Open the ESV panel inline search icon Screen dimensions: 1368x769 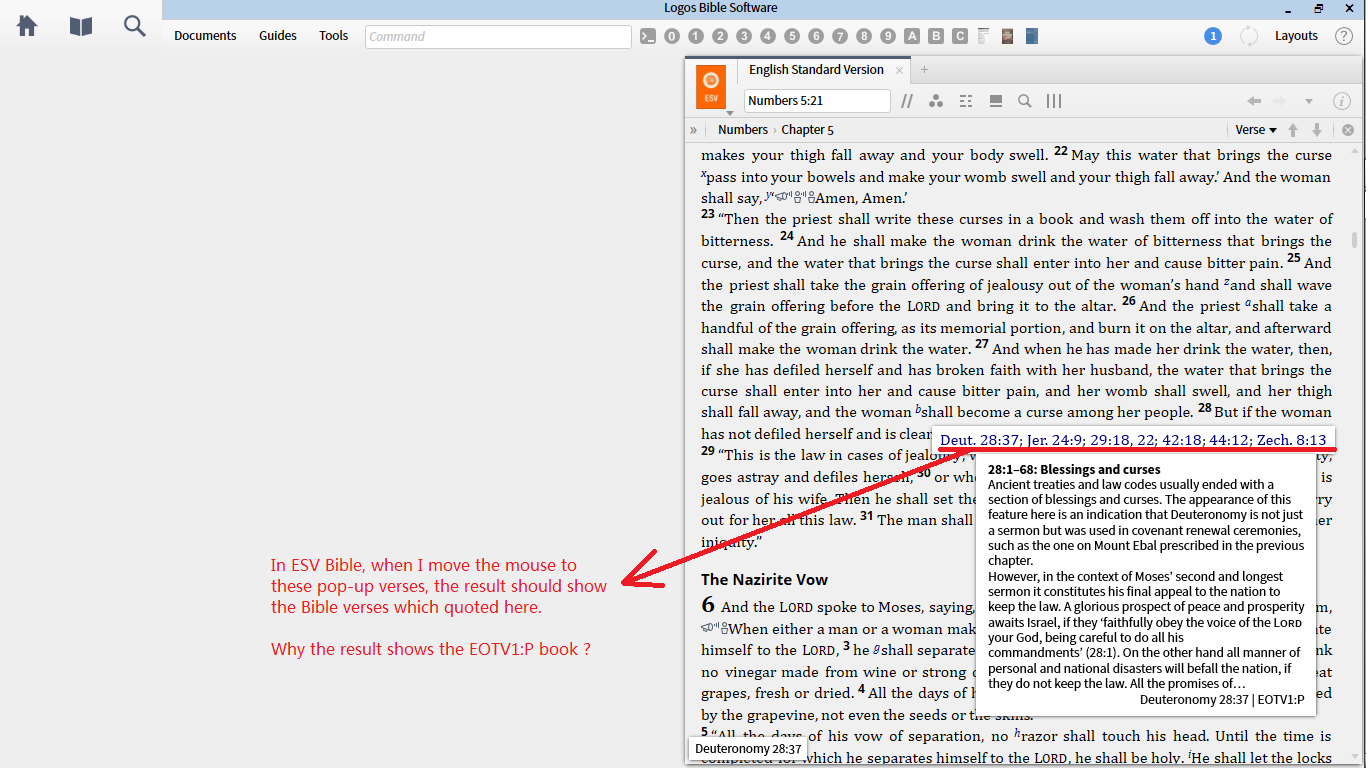1025,101
